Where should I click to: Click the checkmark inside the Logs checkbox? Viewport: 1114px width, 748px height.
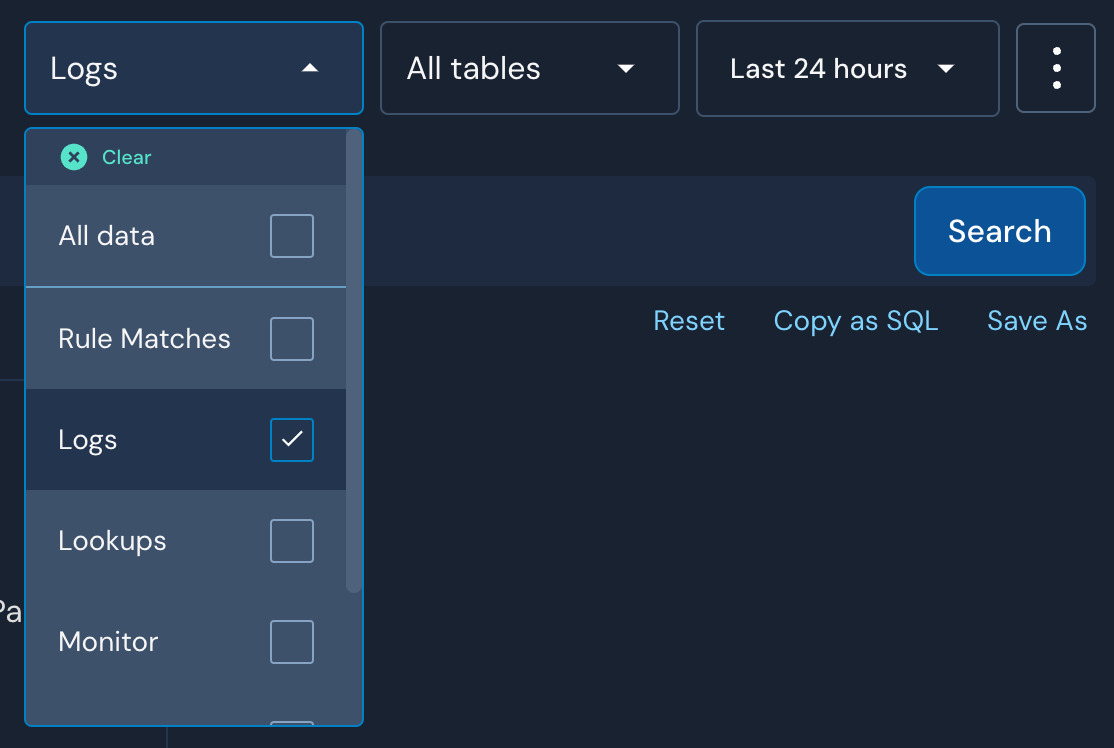291,439
